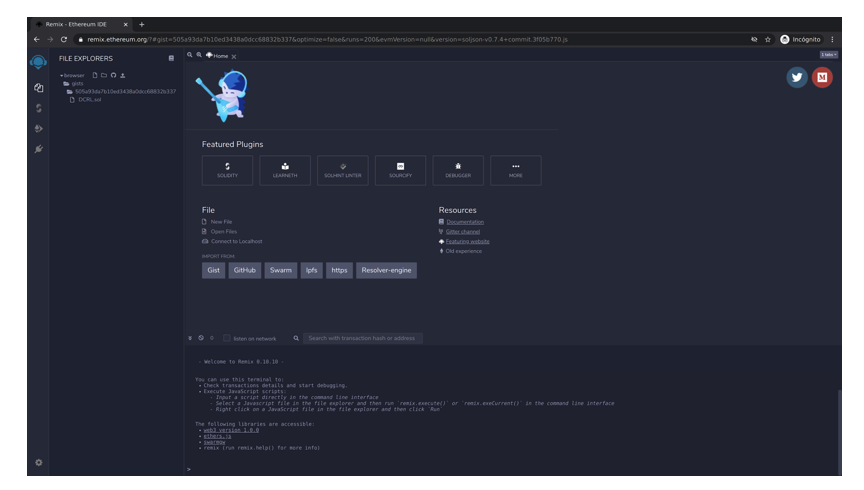Open the SOLHINT LINTER featured plugin
This screenshot has height=490, width=864.
click(343, 170)
